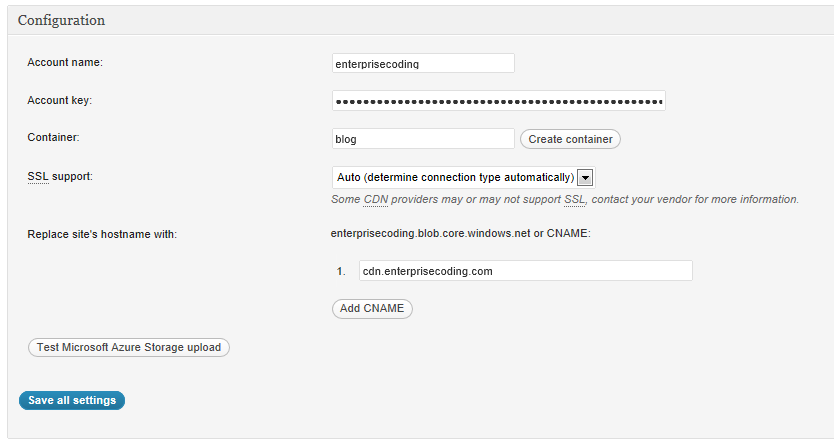The width and height of the screenshot is (834, 447).
Task: Click the SSL abbreviation in the SSL support label
Action: click(x=38, y=177)
